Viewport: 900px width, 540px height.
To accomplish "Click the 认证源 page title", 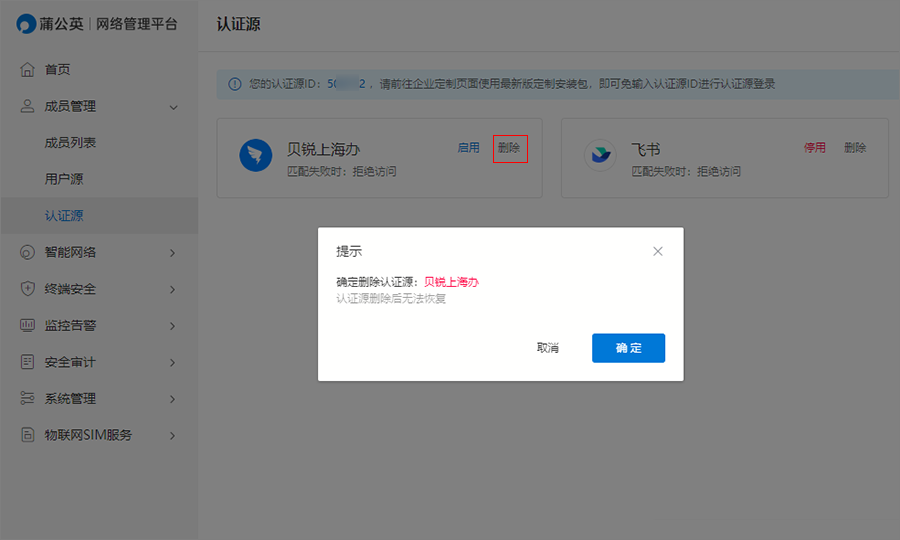I will tap(238, 24).
